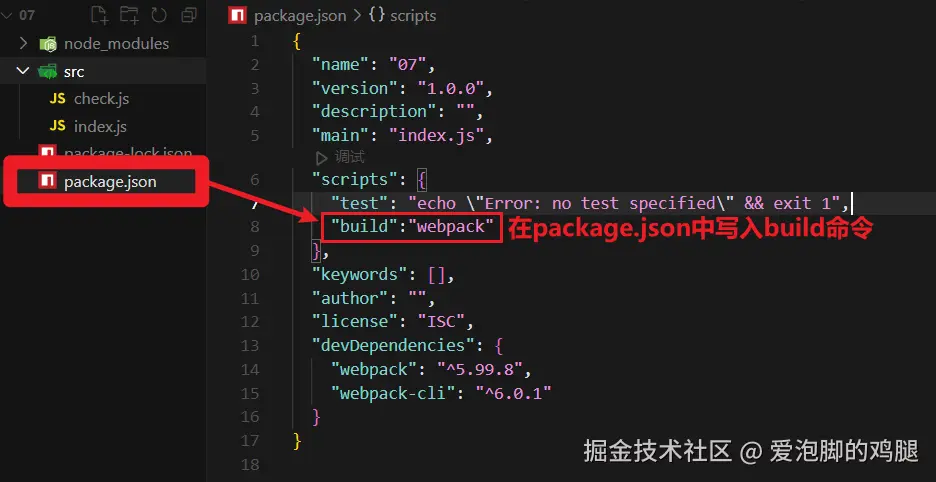Collapse all folders using the collapse icon
936x482 pixels.
point(189,15)
